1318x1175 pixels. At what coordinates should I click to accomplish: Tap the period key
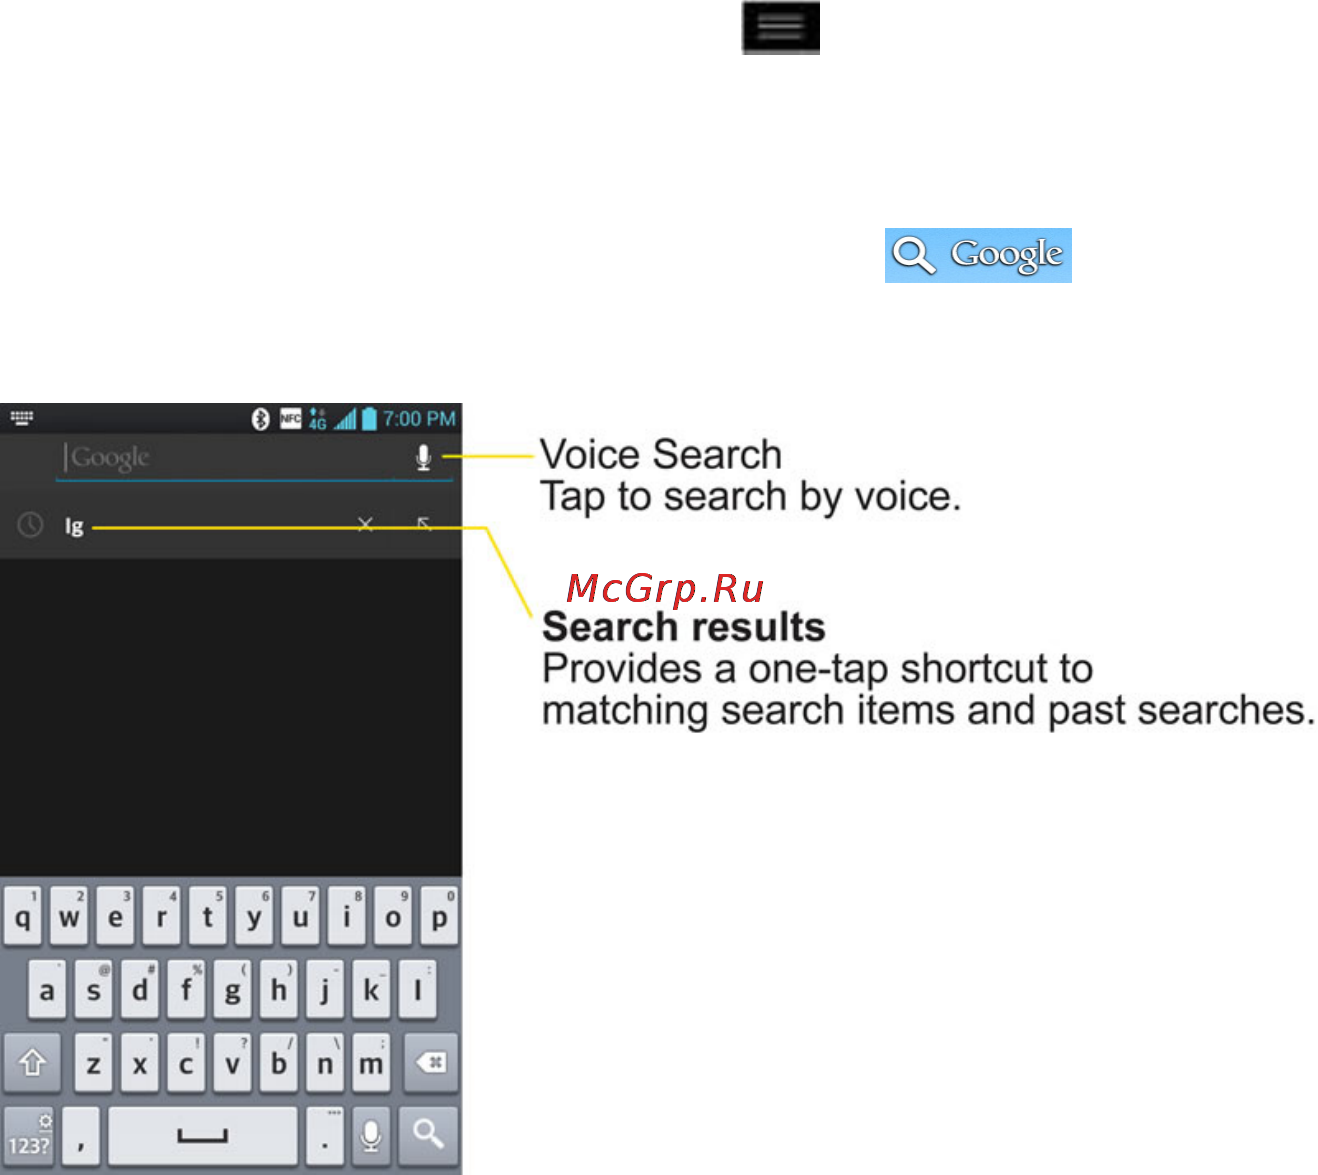[x=324, y=1136]
